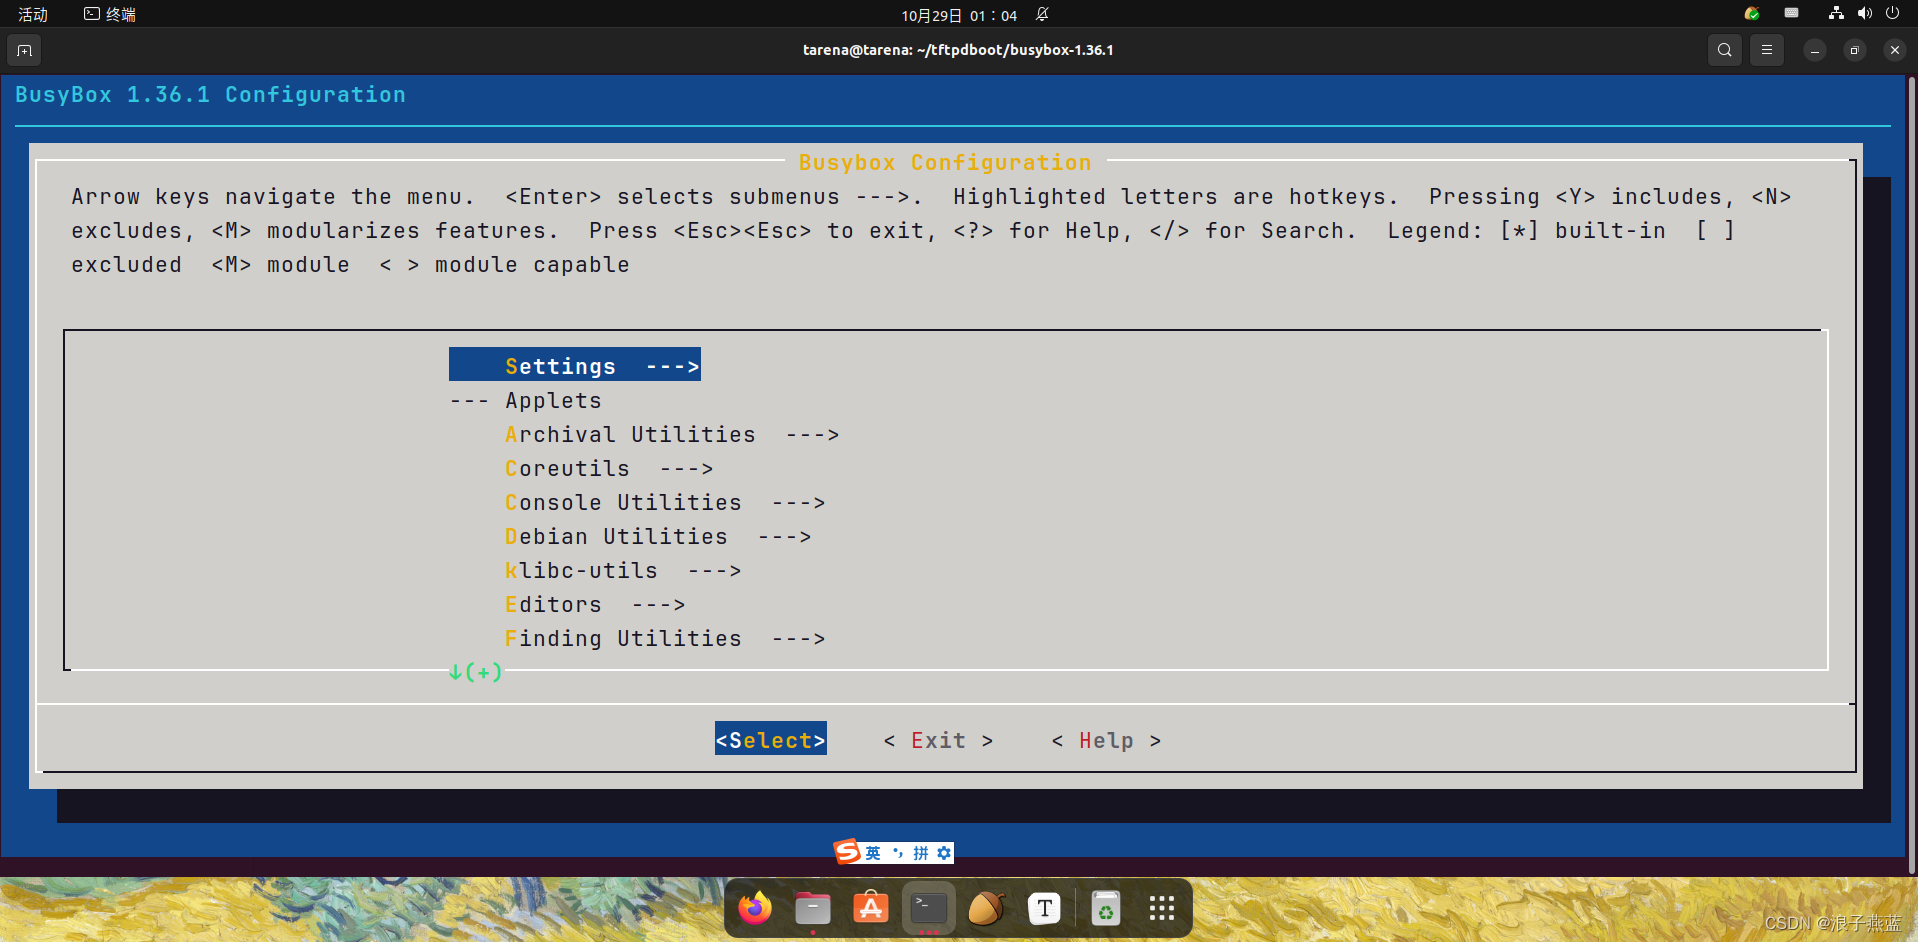Open terminal search magnifier

(x=1725, y=50)
